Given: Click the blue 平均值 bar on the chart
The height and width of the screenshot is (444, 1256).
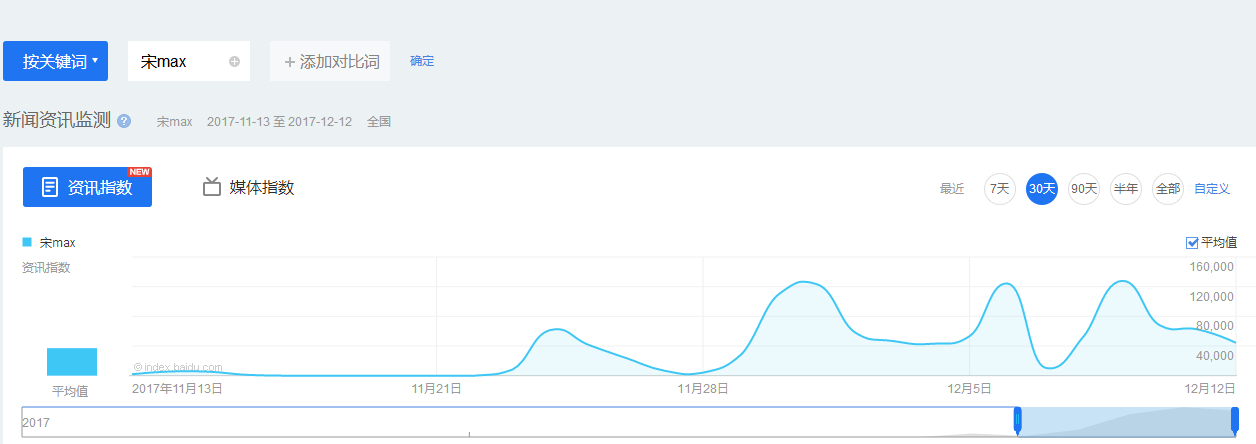Looking at the screenshot, I should 72,362.
